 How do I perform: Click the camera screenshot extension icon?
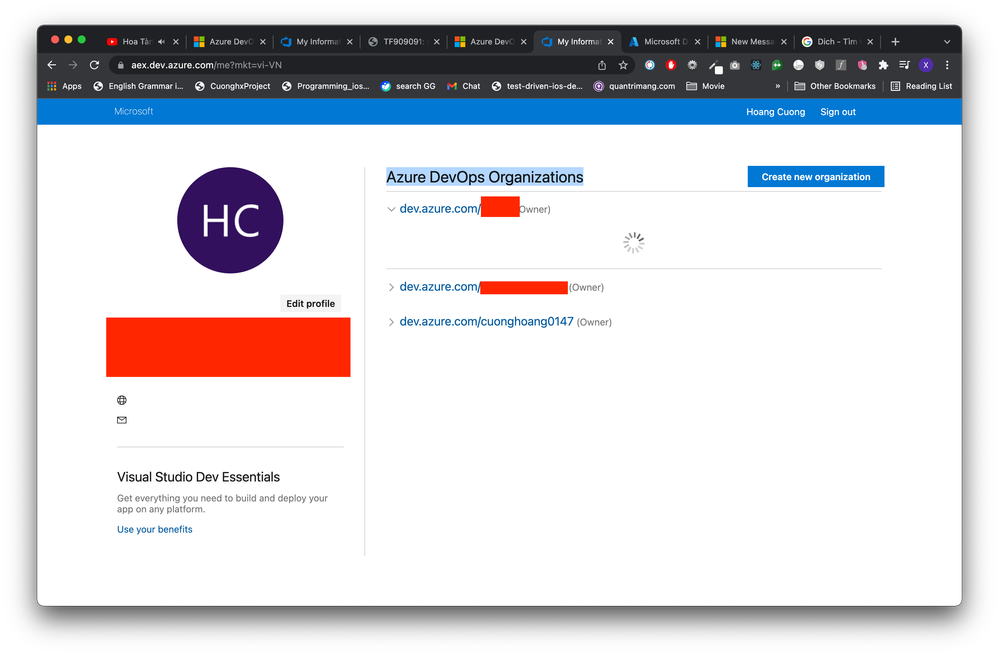click(735, 65)
